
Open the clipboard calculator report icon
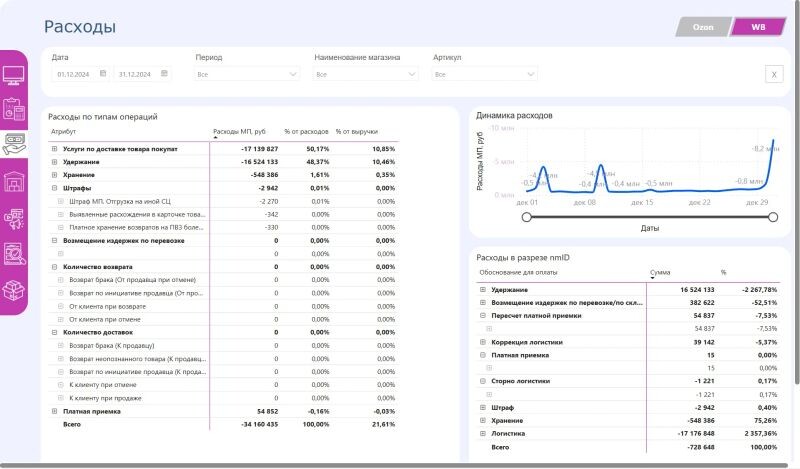[14, 110]
